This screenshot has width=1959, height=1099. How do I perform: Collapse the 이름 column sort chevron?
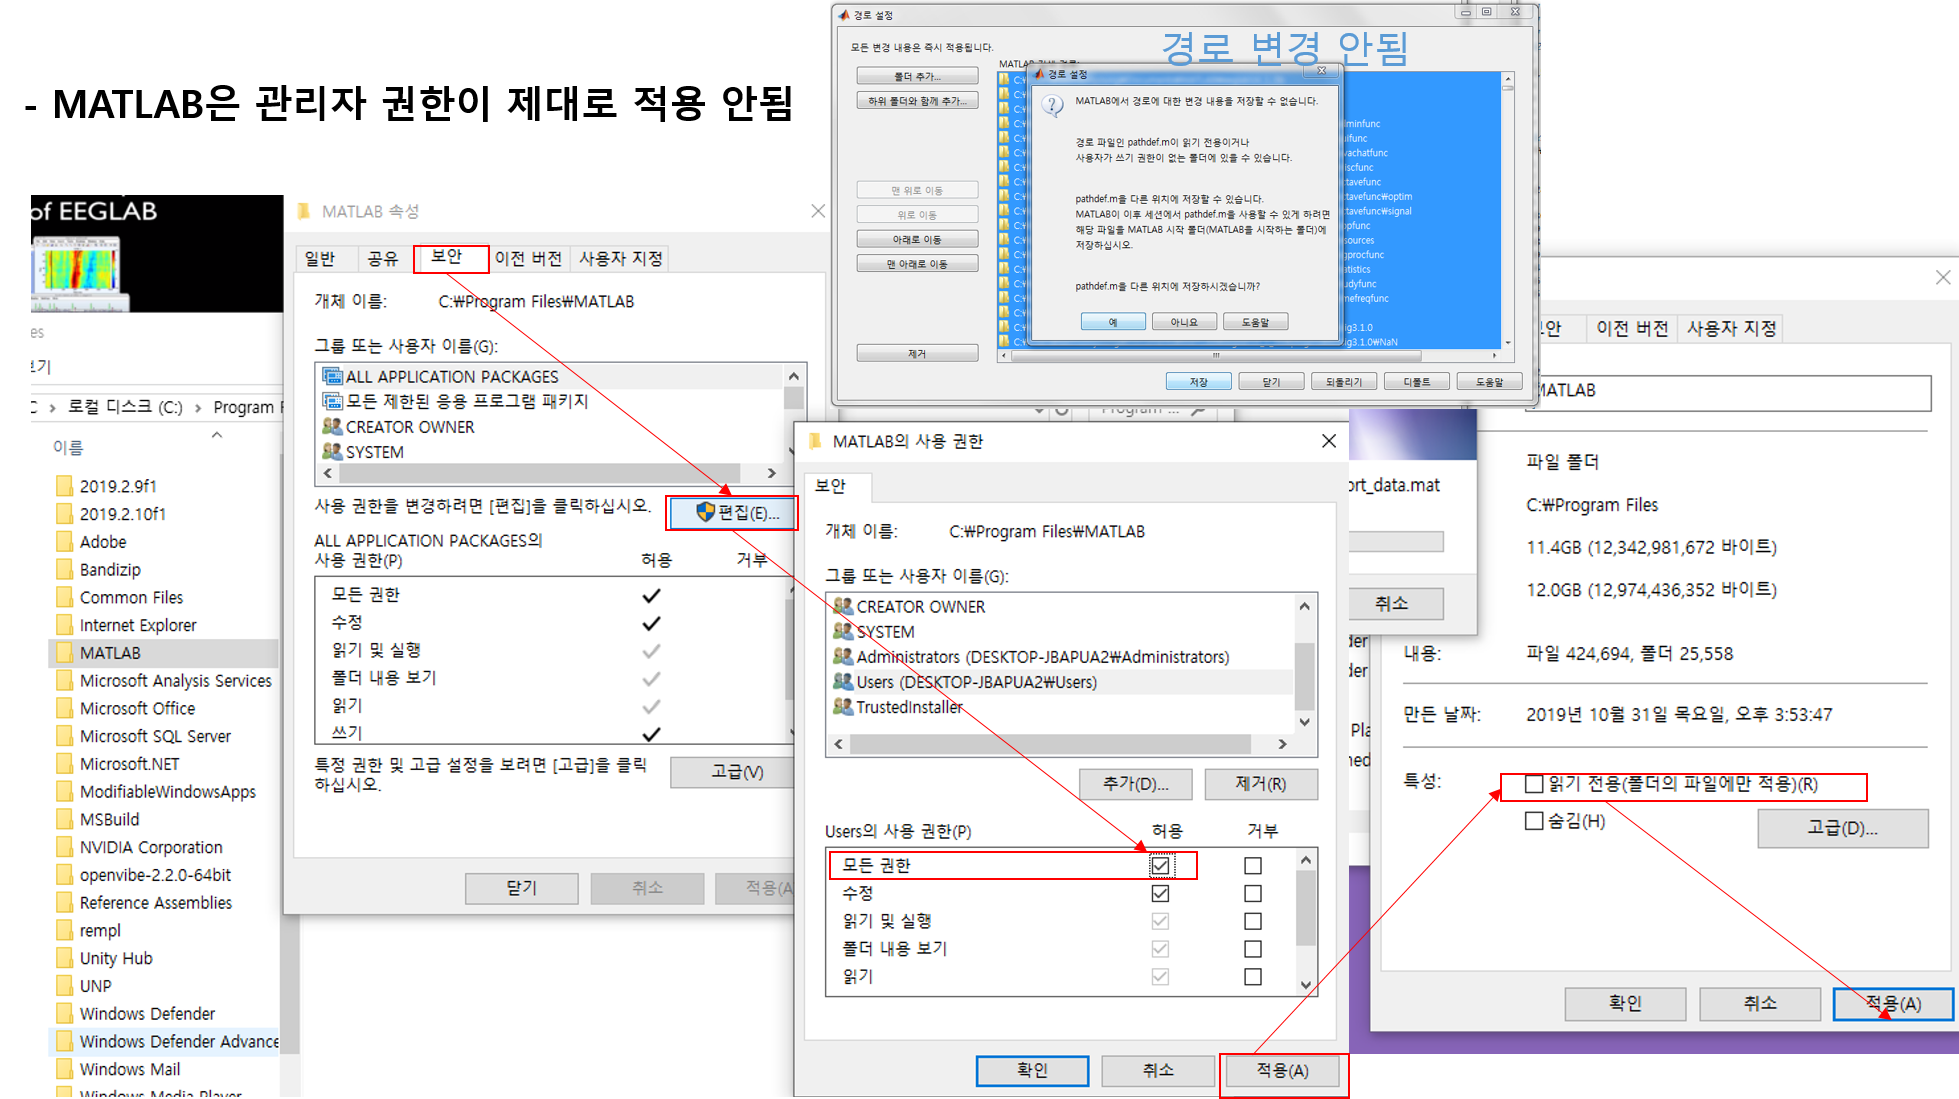coord(217,435)
